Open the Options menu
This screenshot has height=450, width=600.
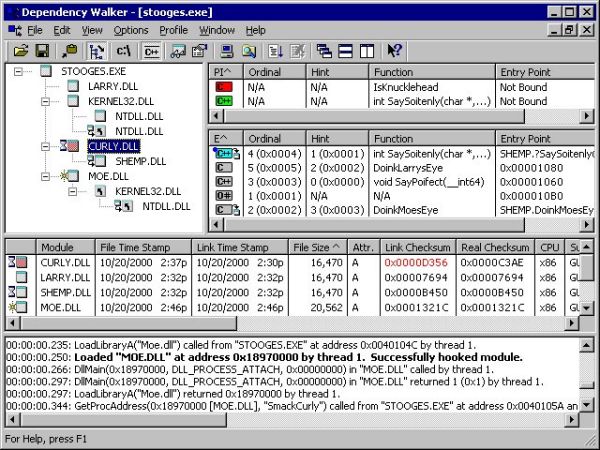pyautogui.click(x=130, y=30)
